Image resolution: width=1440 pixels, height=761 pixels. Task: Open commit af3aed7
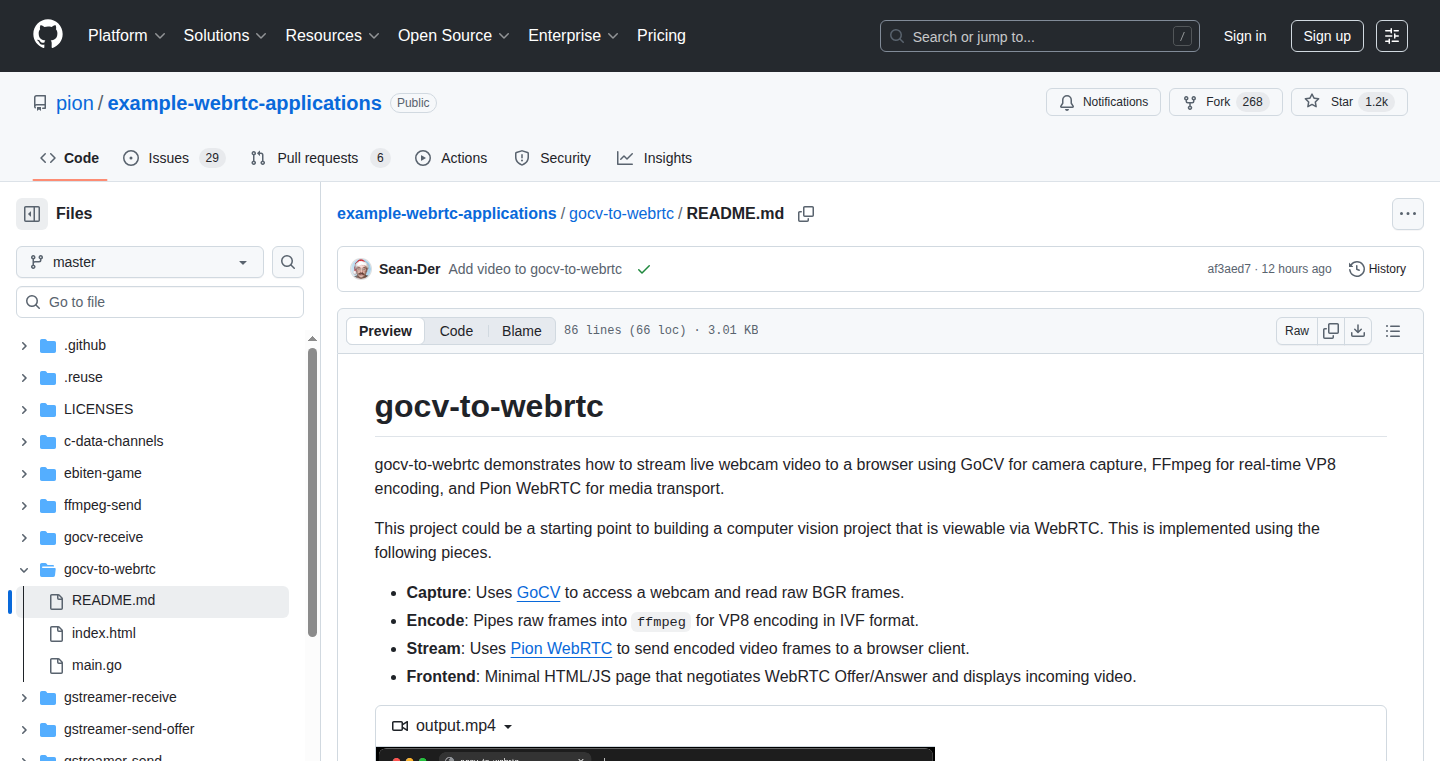pos(1229,269)
